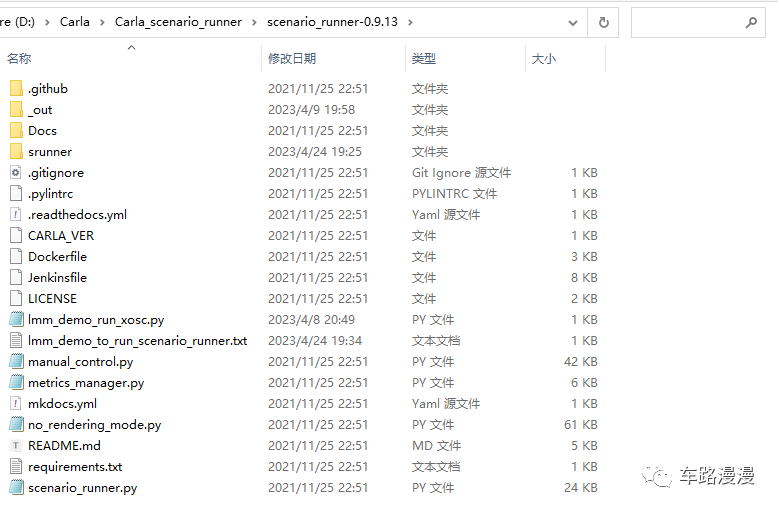Image resolution: width=779 pixels, height=509 pixels.
Task: Select the file name scenario_runner.py
Action: click(82, 488)
